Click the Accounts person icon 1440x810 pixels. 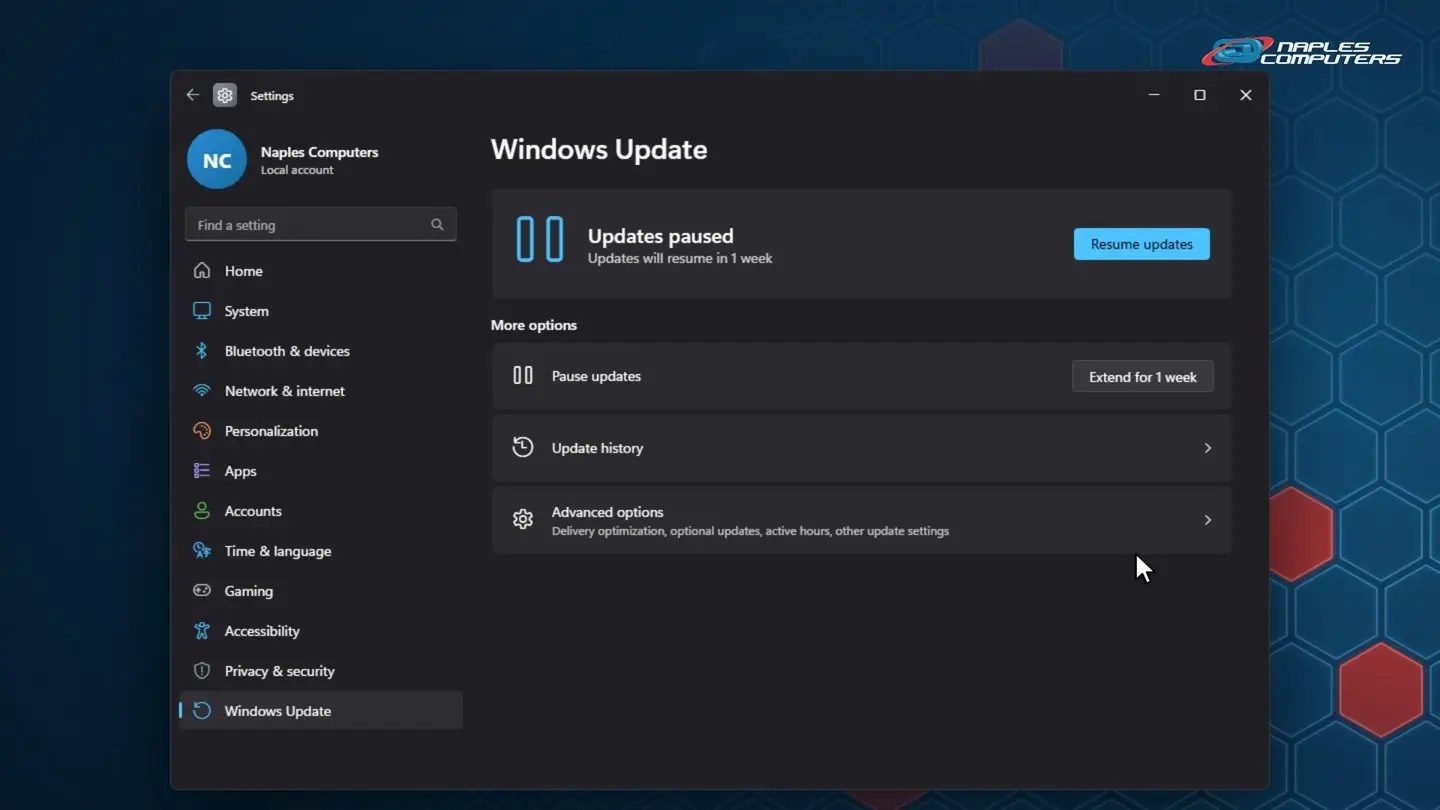click(202, 511)
